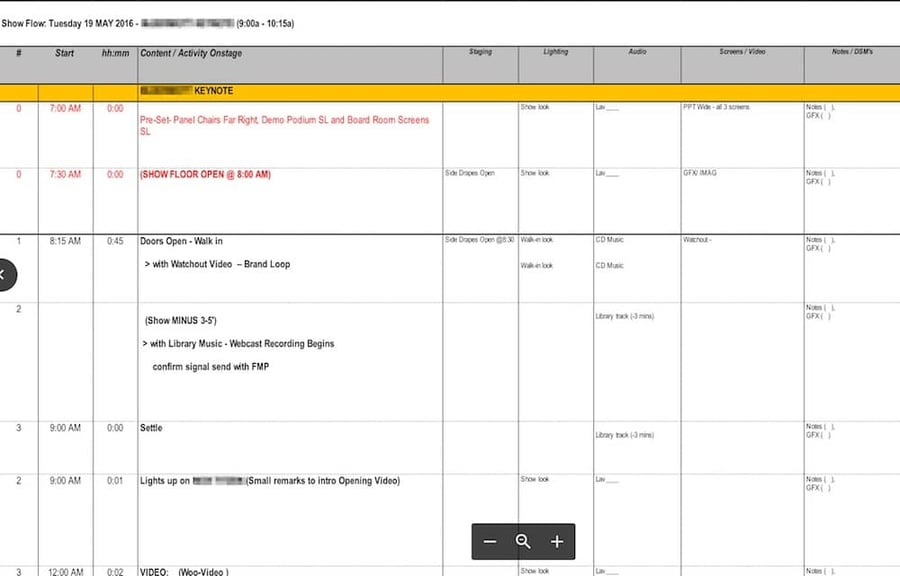This screenshot has height=576, width=900.
Task: Click the Staging column header
Action: pyautogui.click(x=479, y=51)
